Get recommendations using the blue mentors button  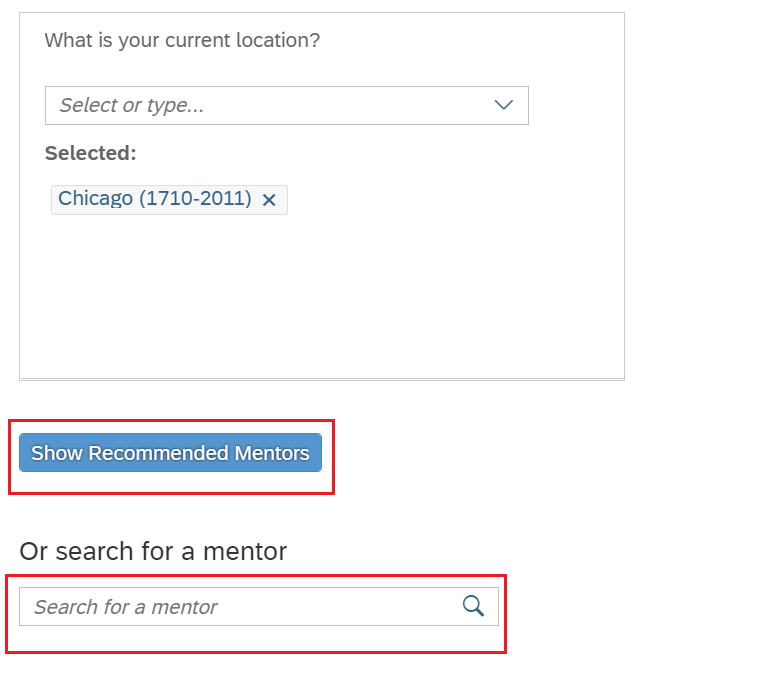tap(171, 453)
